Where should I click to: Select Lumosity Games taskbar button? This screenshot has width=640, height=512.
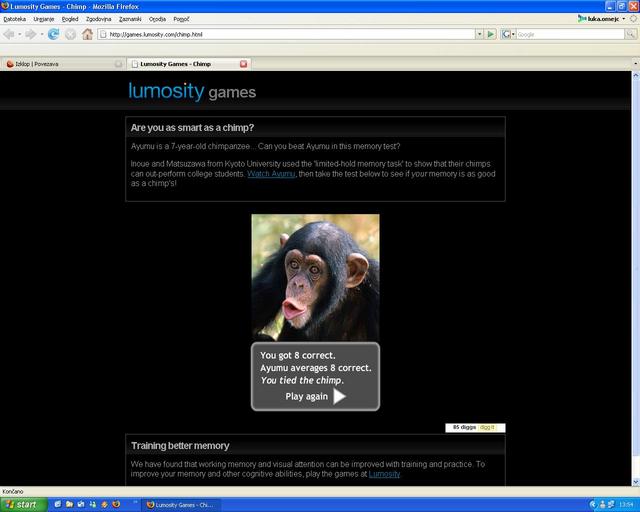[182, 505]
